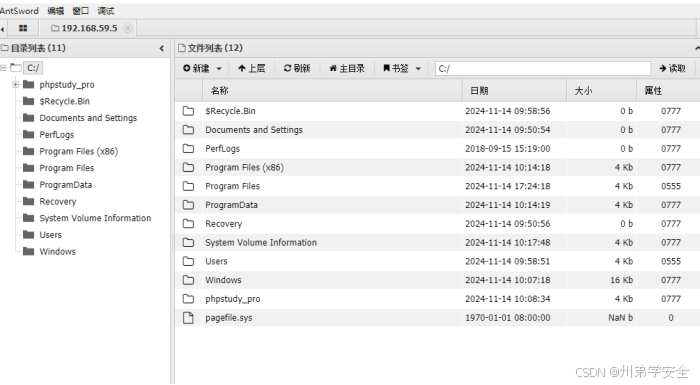The width and height of the screenshot is (700, 385).
Task: Open the AntSword menu
Action: coord(19,11)
